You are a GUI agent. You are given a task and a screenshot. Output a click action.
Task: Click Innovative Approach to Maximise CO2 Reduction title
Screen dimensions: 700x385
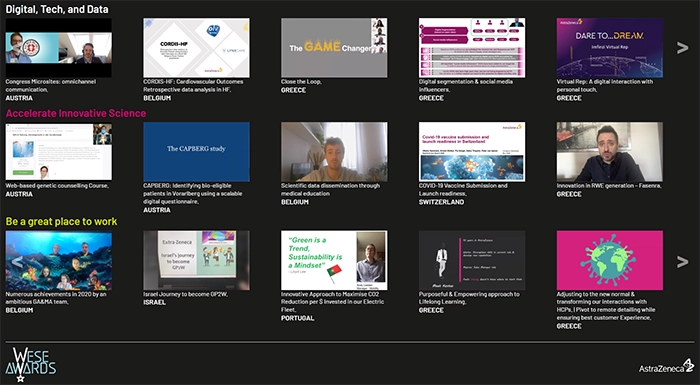332,302
